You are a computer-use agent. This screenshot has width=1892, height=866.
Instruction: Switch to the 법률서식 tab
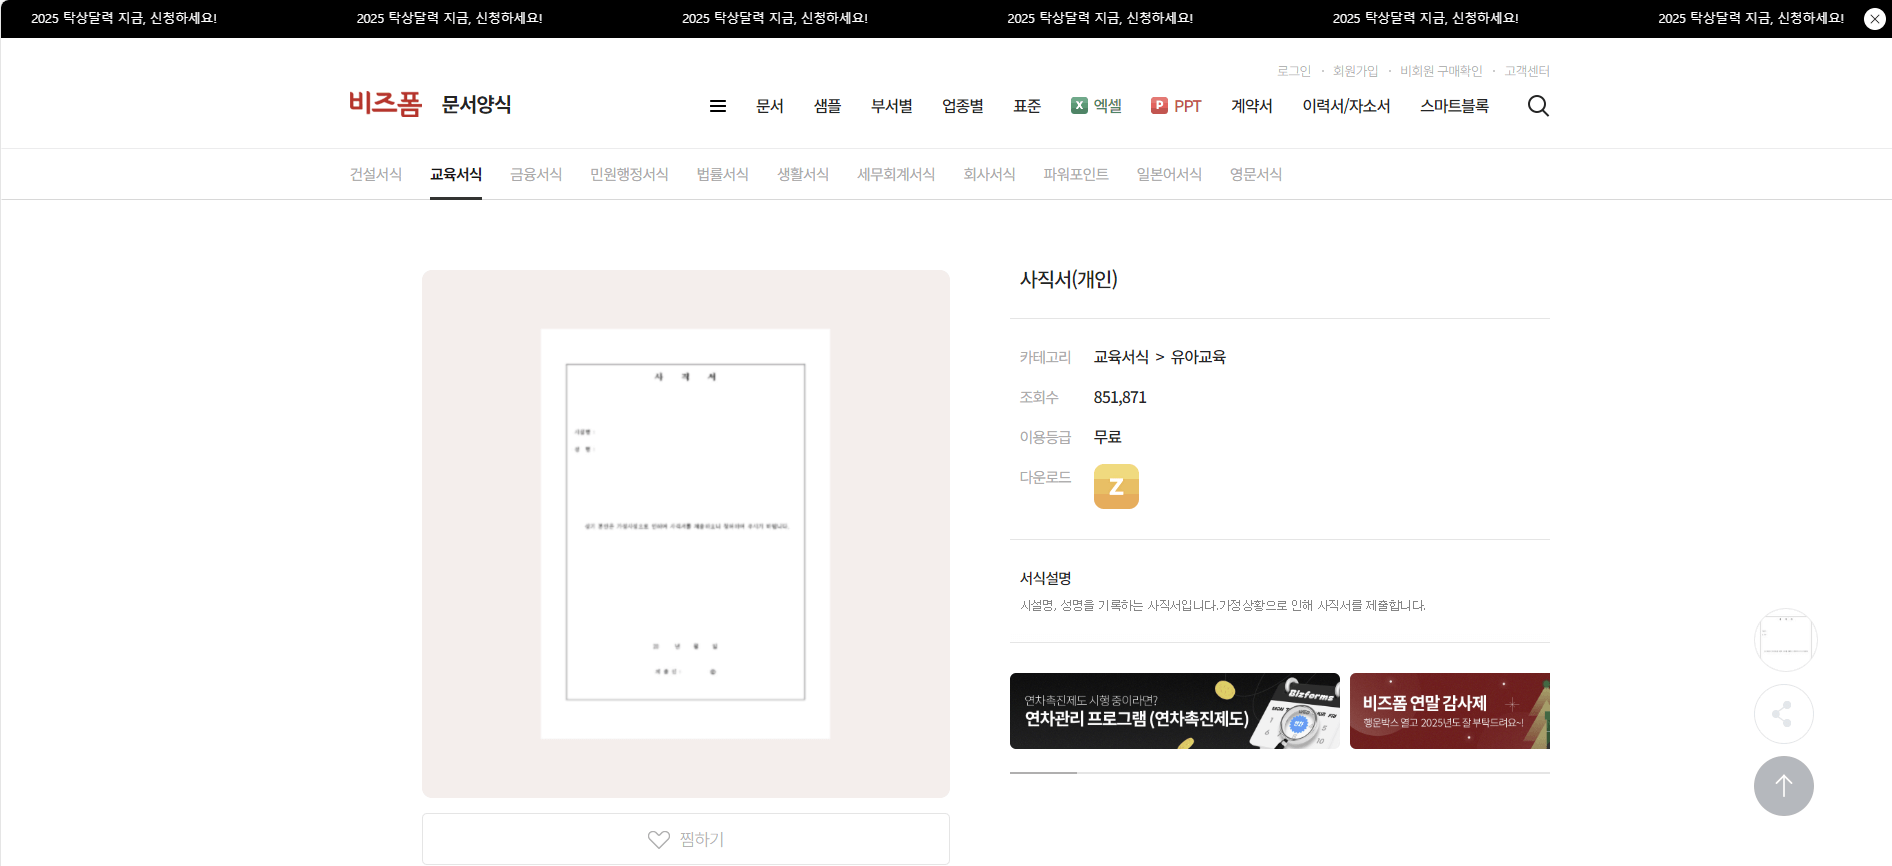pos(723,174)
